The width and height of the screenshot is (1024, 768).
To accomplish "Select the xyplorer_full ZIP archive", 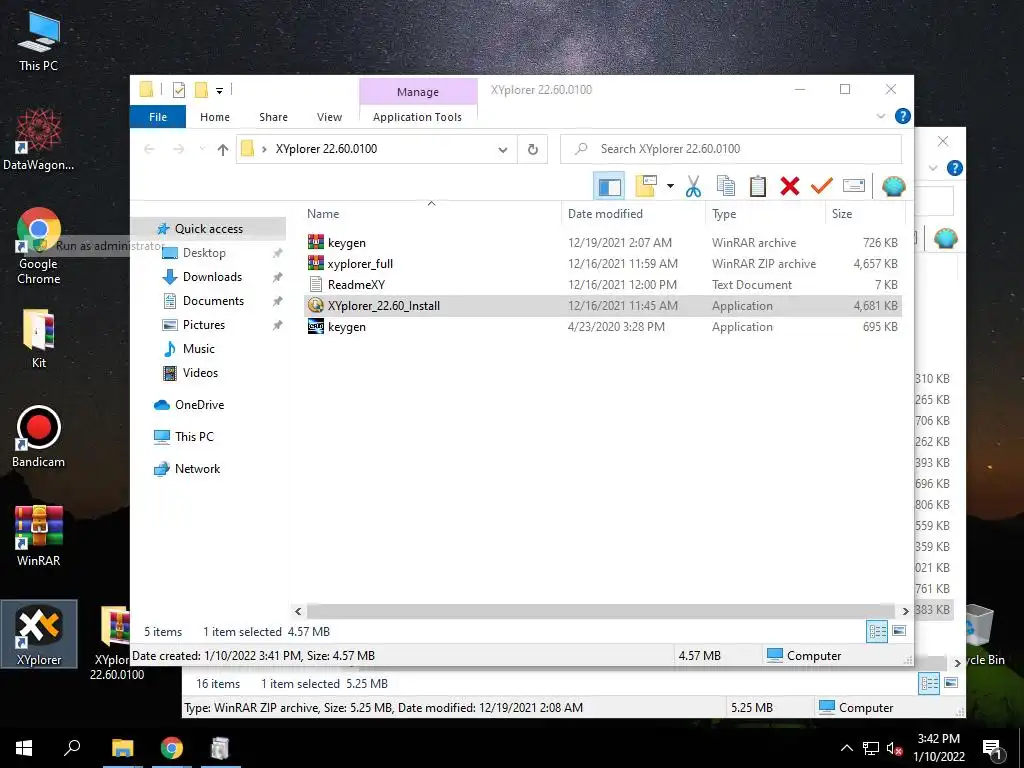I will (603, 264).
